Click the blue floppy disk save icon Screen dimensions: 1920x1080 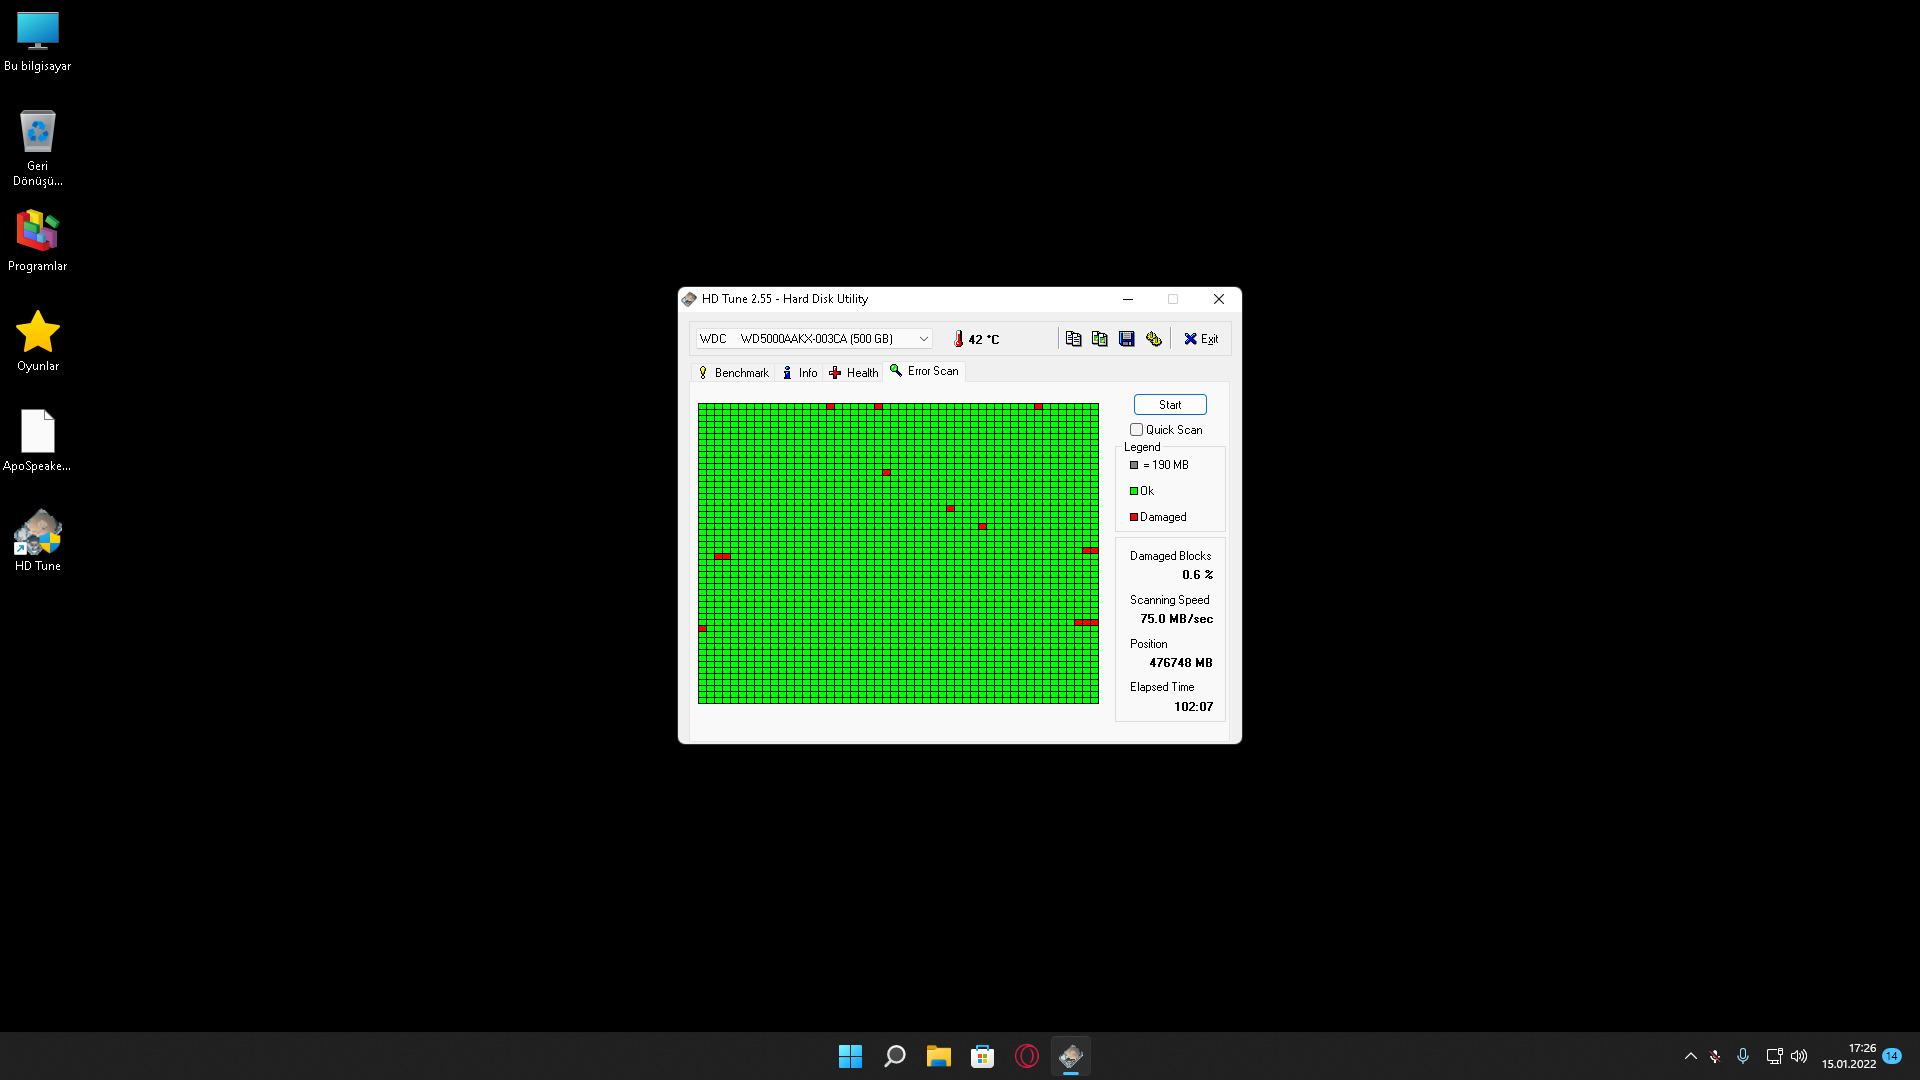(x=1127, y=339)
